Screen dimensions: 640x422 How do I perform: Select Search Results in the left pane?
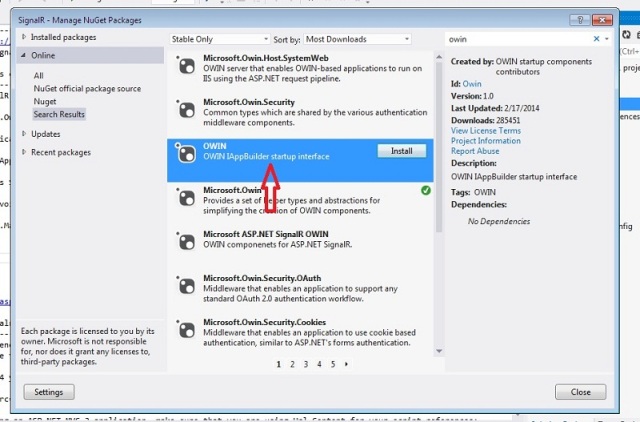click(59, 114)
